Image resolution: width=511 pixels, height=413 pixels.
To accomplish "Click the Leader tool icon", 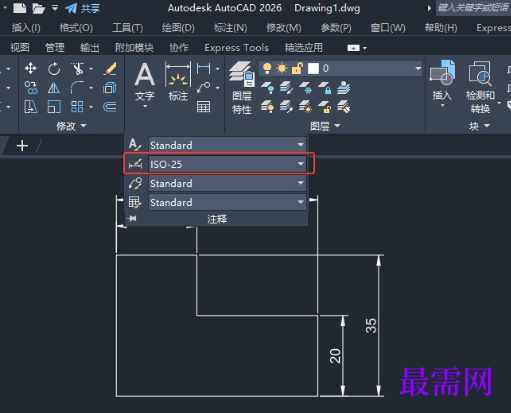I will click(x=203, y=88).
